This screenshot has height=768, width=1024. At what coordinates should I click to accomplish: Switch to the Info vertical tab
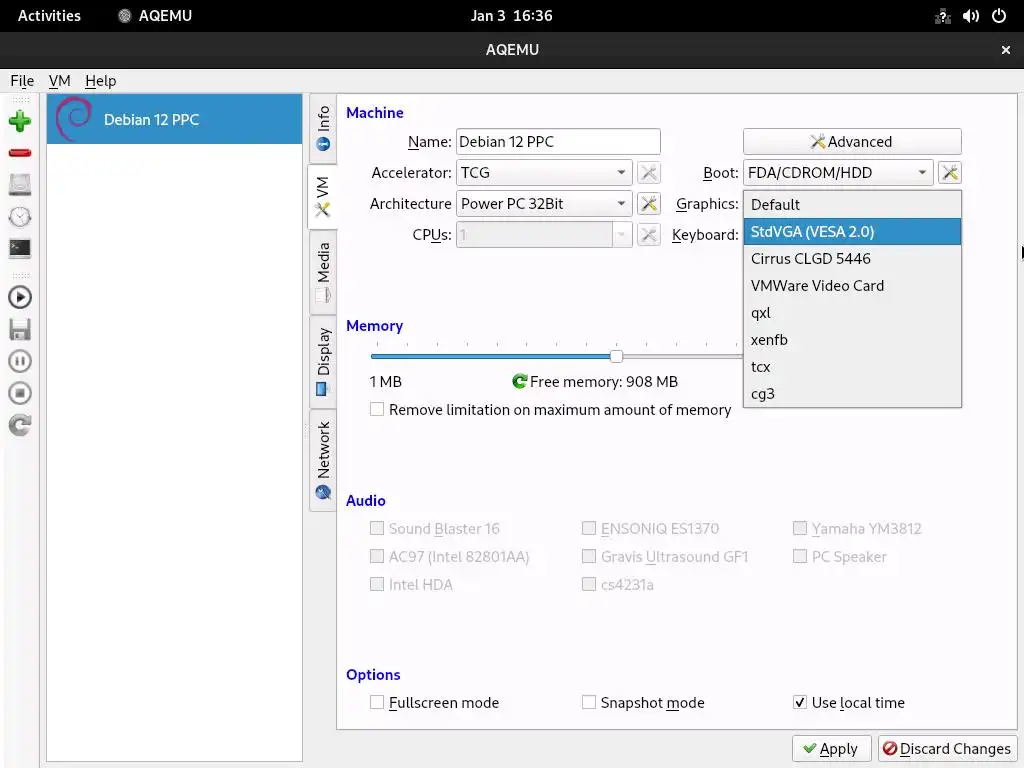[323, 129]
